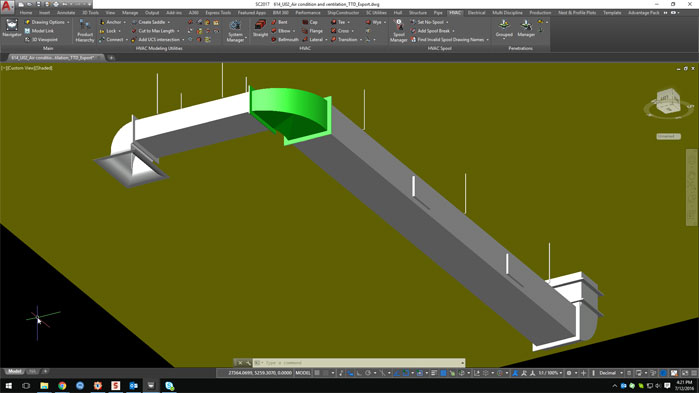
Task: Toggle polar tracking in status bar
Action: tap(368, 373)
